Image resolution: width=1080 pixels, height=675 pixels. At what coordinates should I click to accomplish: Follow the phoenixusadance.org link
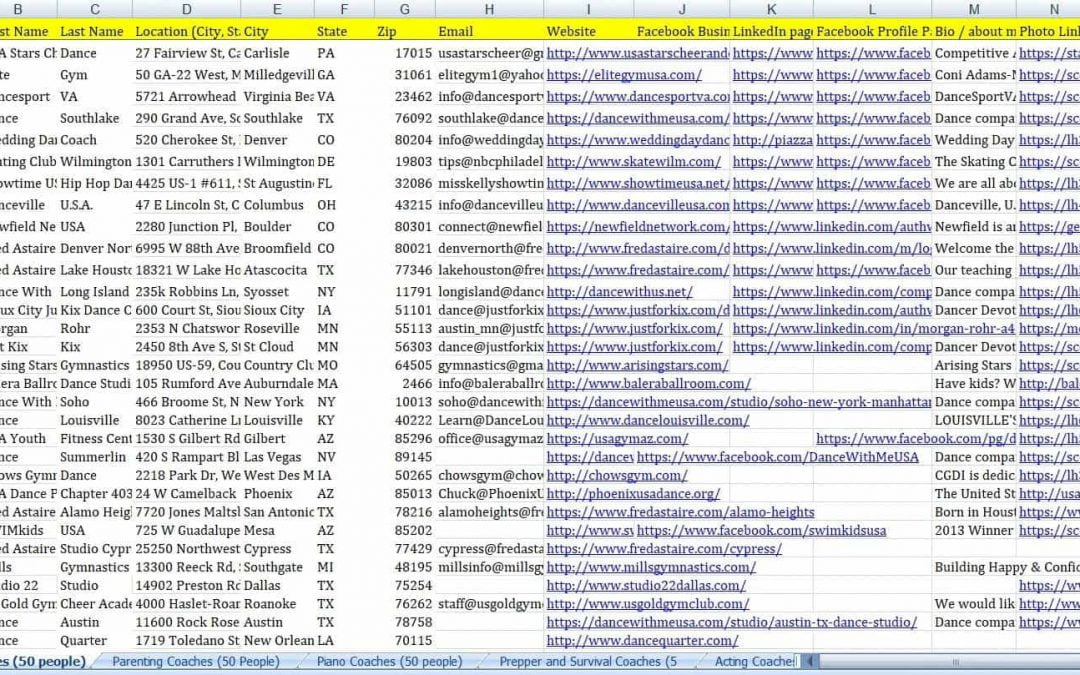[x=633, y=493]
